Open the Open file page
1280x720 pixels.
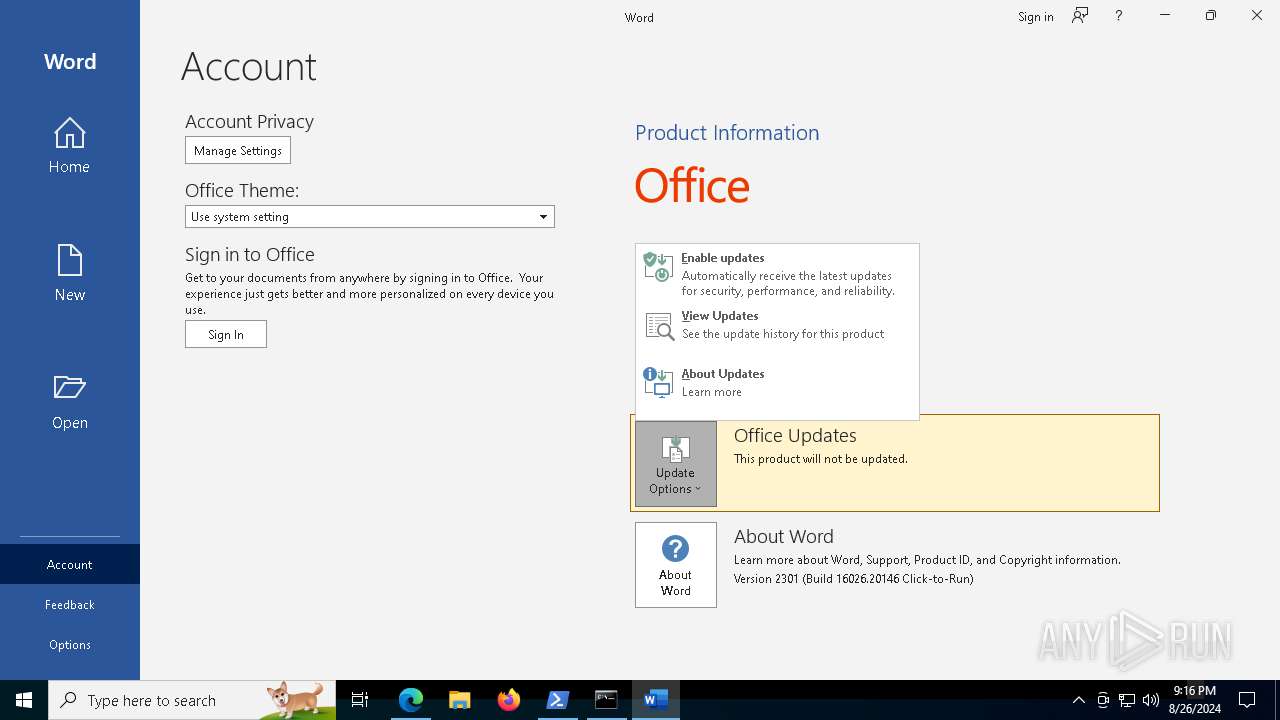(x=69, y=402)
